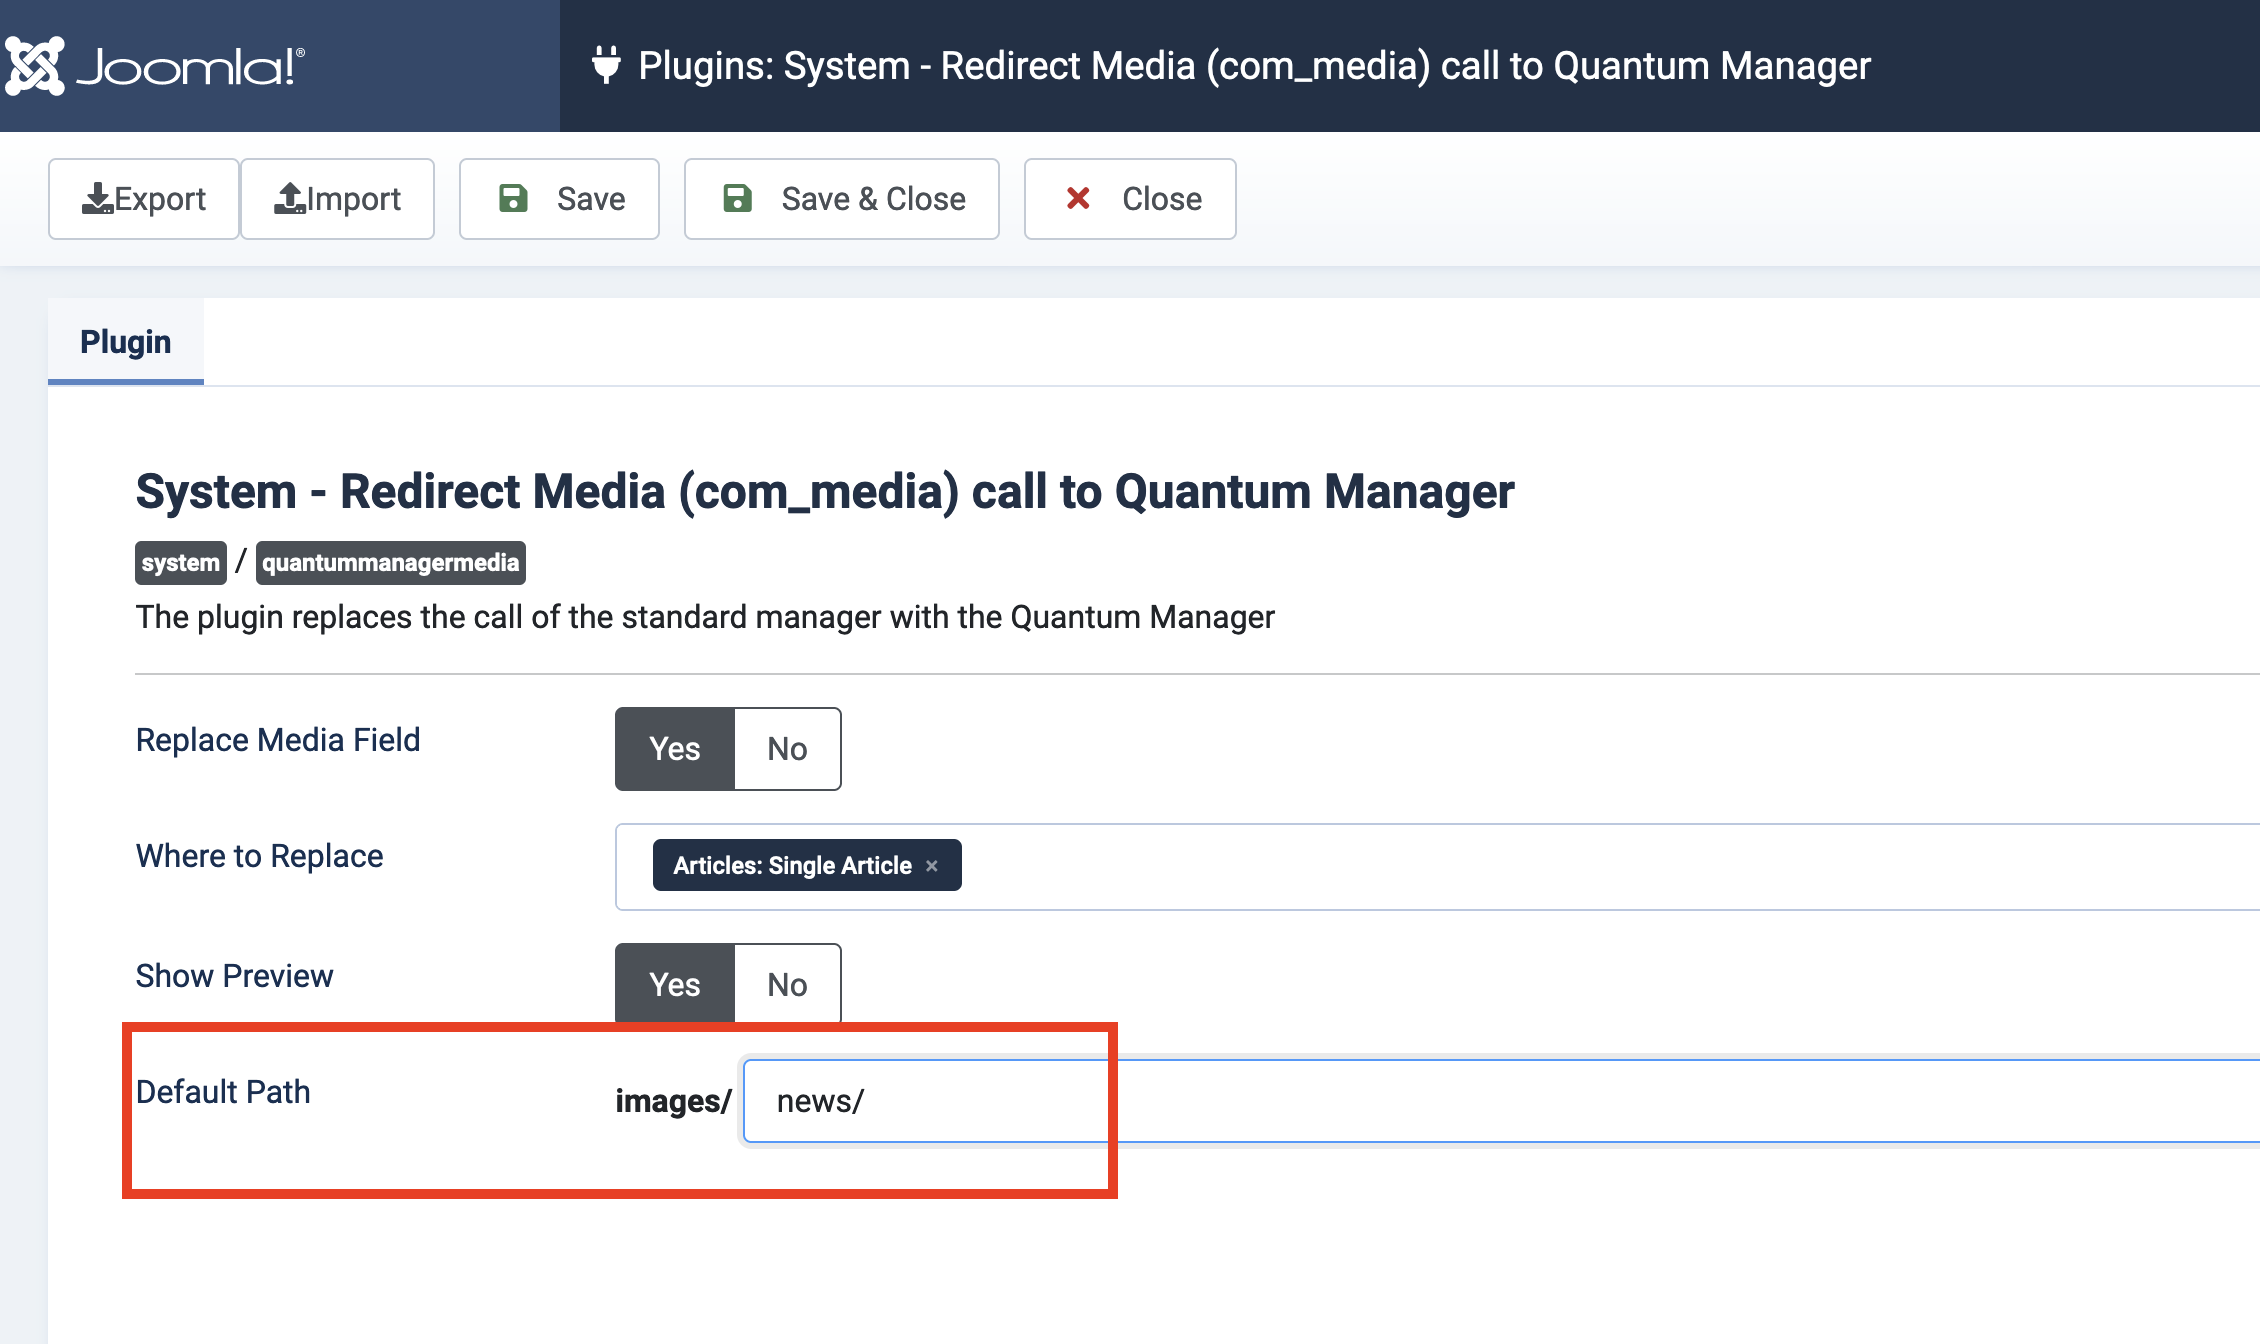Click the Joomla logo icon
Image resolution: width=2260 pixels, height=1344 pixels.
35,66
